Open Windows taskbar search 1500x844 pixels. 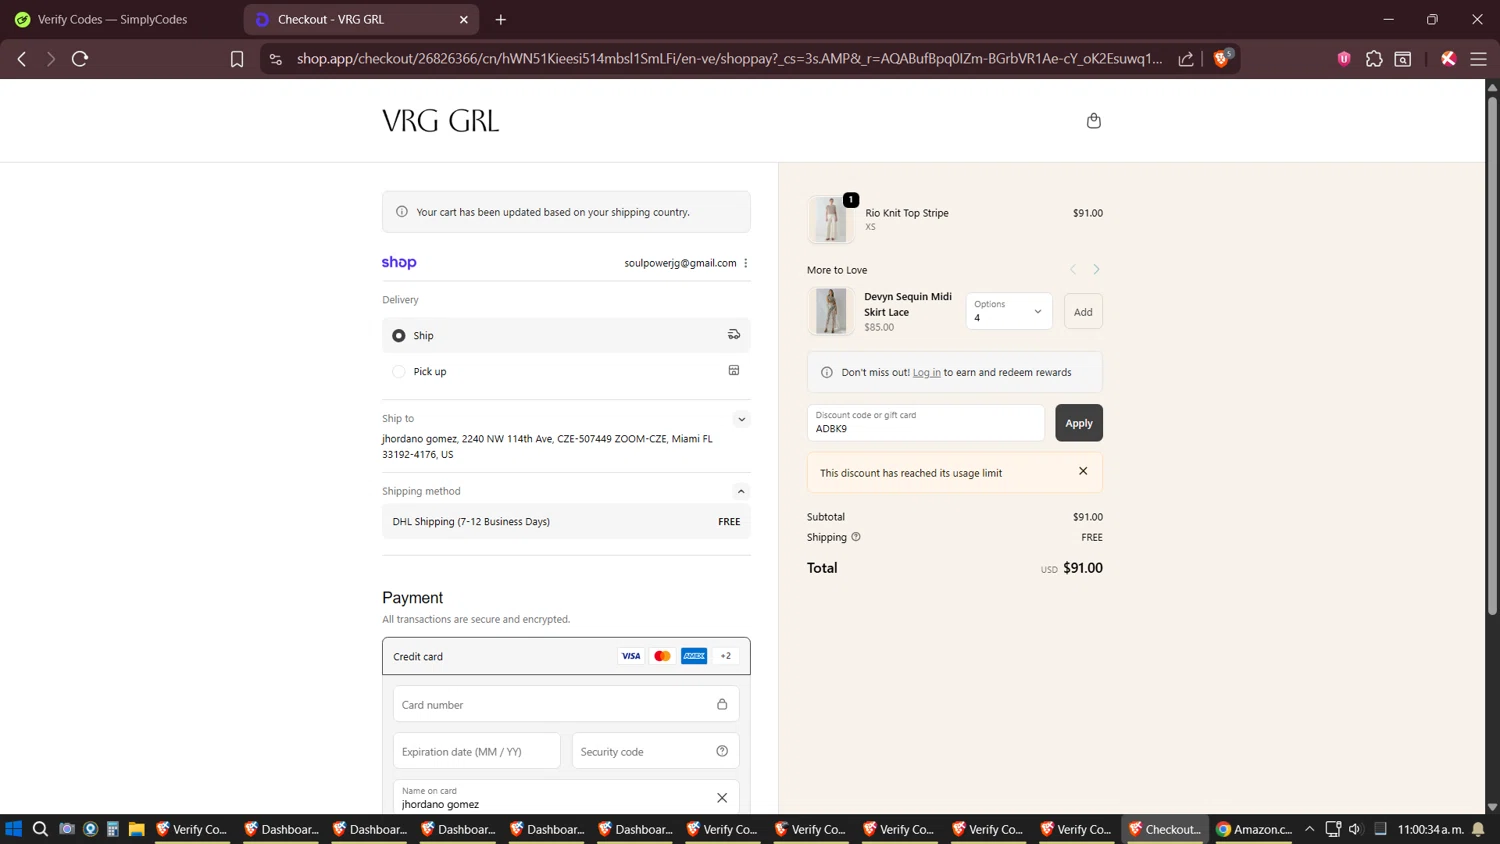(40, 829)
